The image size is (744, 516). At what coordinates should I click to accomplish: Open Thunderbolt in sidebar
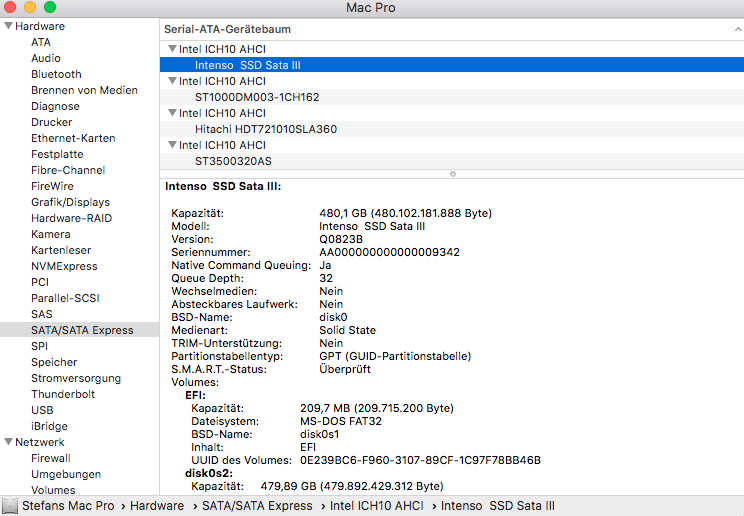coord(63,394)
